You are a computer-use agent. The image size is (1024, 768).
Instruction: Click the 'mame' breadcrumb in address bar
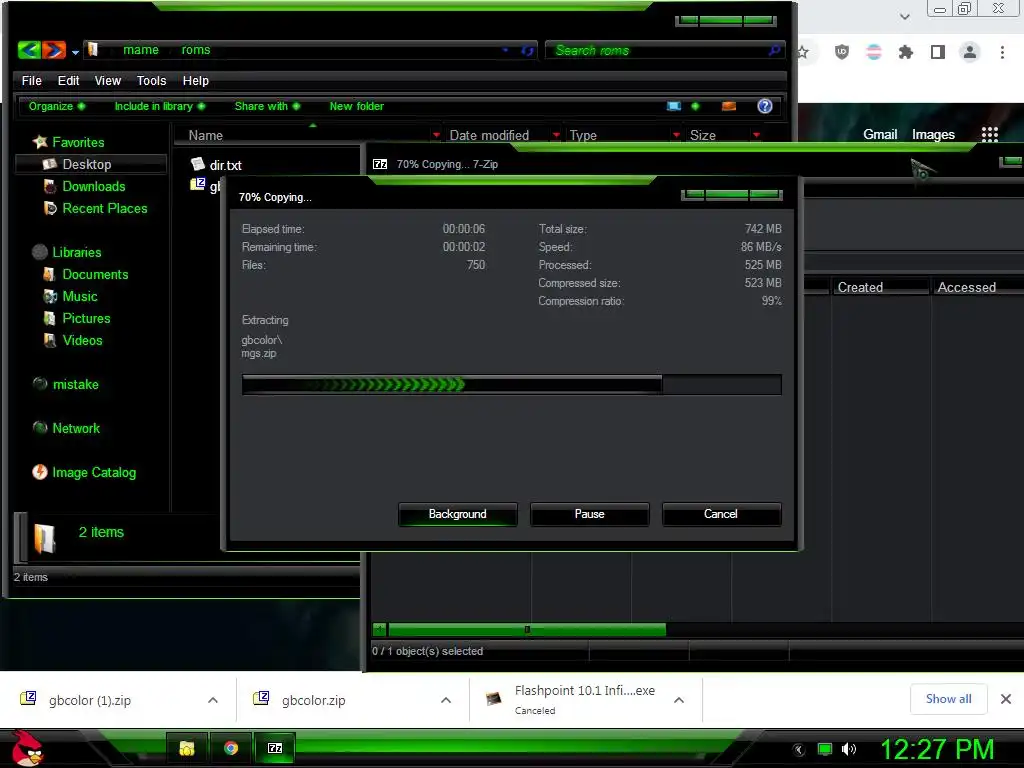[x=141, y=50]
